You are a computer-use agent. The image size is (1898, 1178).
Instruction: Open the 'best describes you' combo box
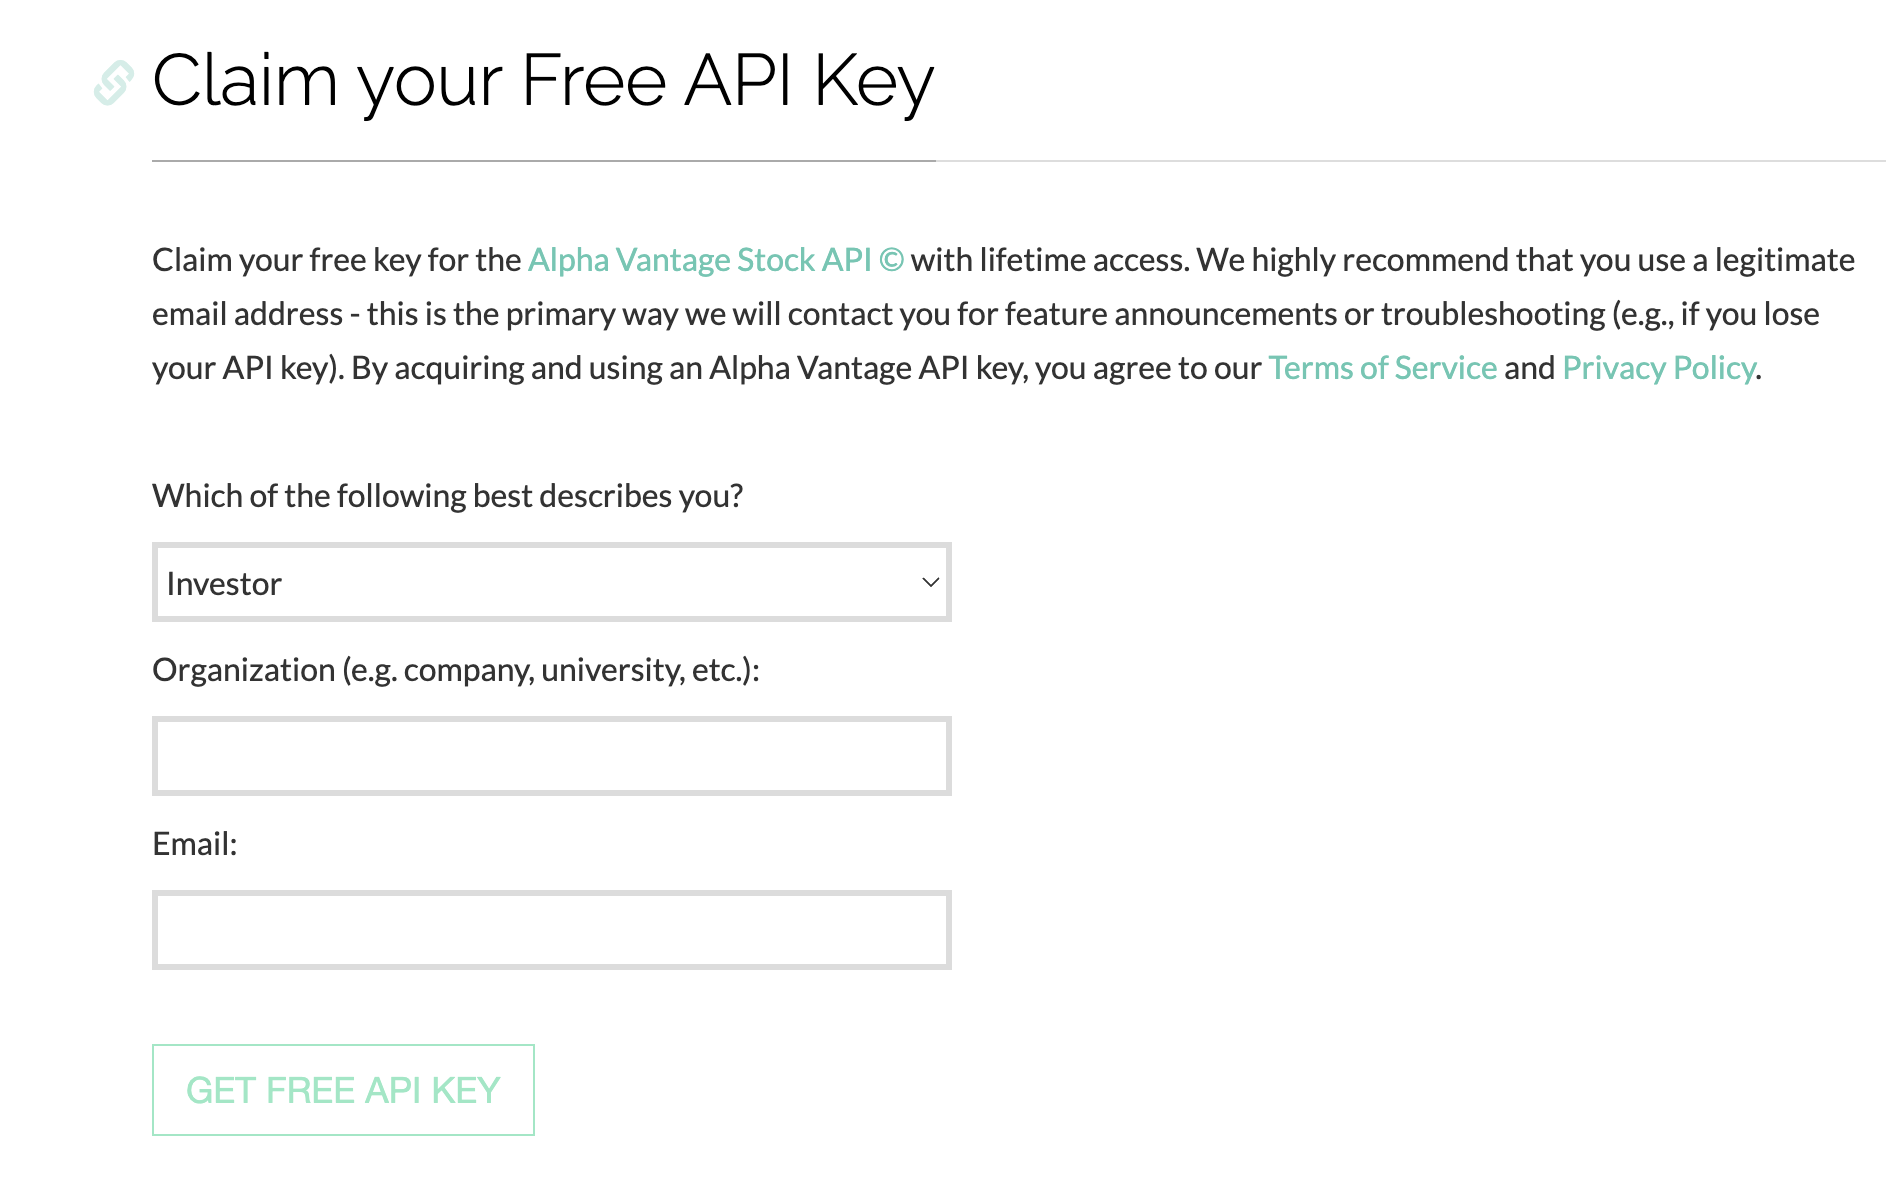(551, 582)
